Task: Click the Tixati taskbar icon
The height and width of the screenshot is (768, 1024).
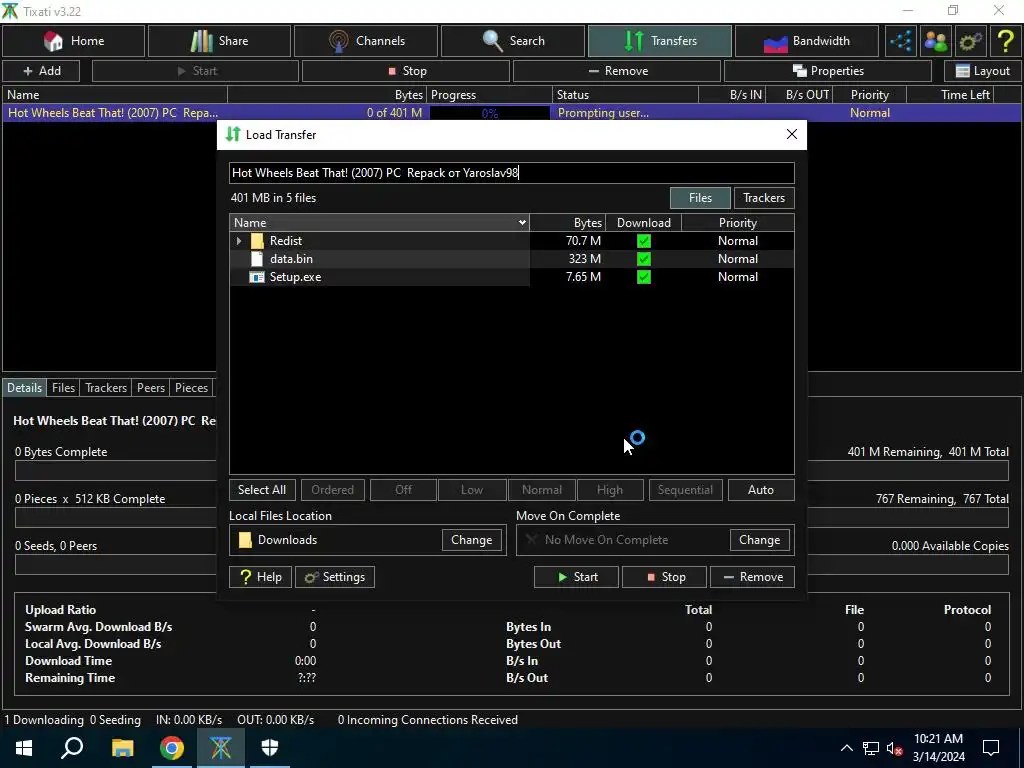Action: tap(221, 748)
